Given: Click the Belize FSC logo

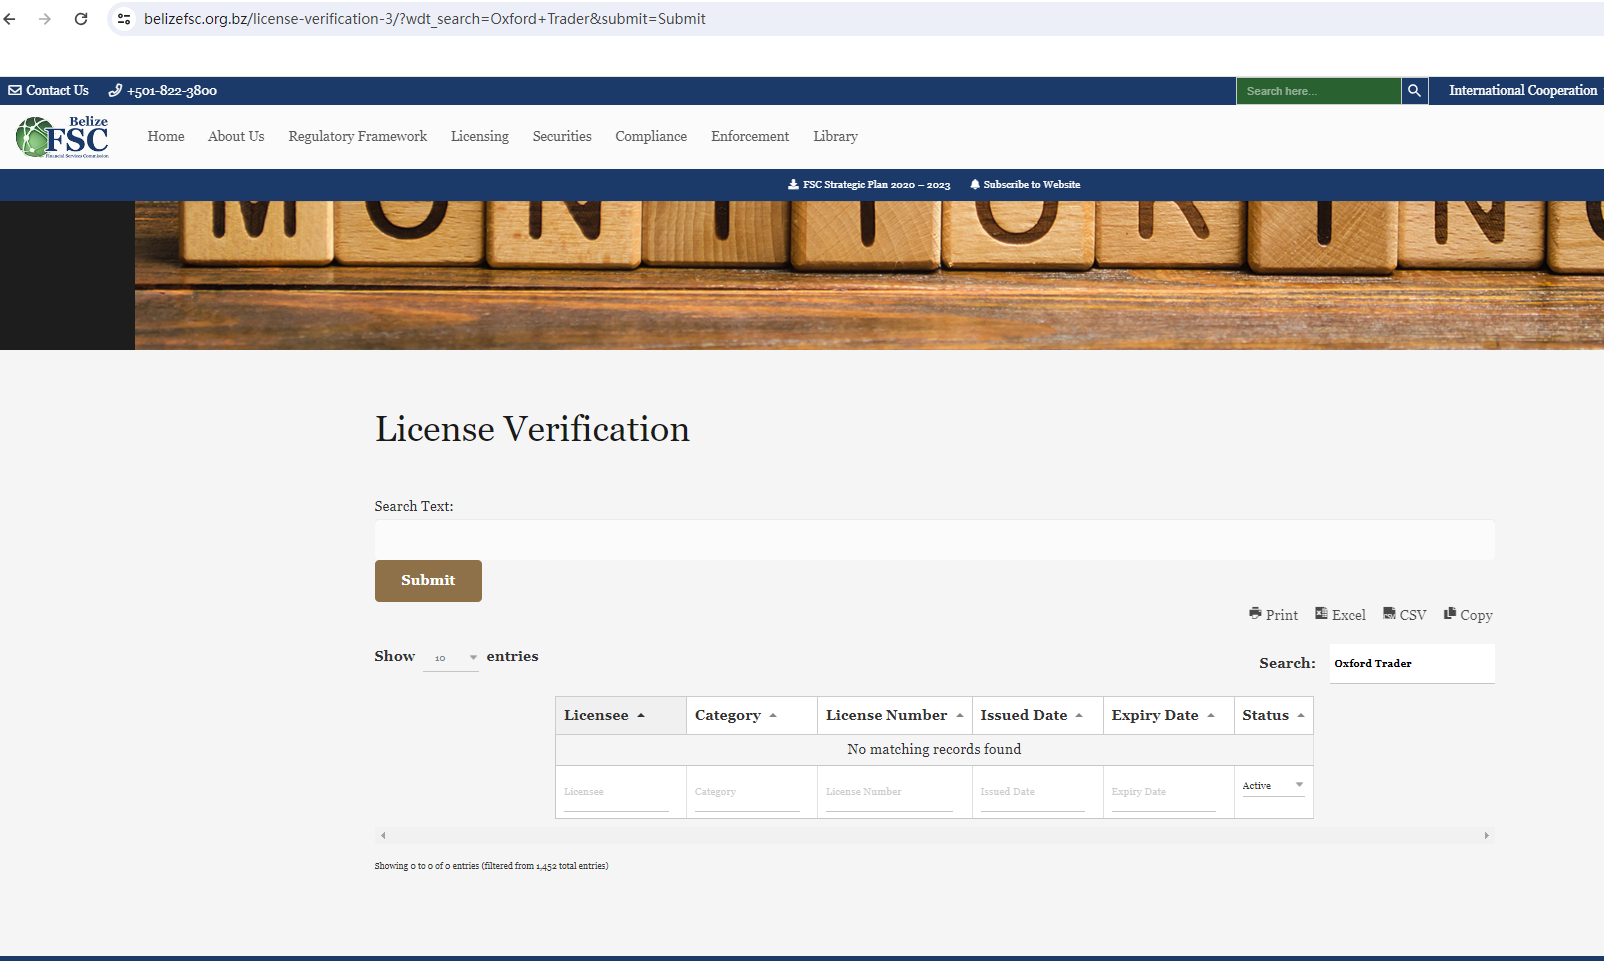Looking at the screenshot, I should point(62,137).
